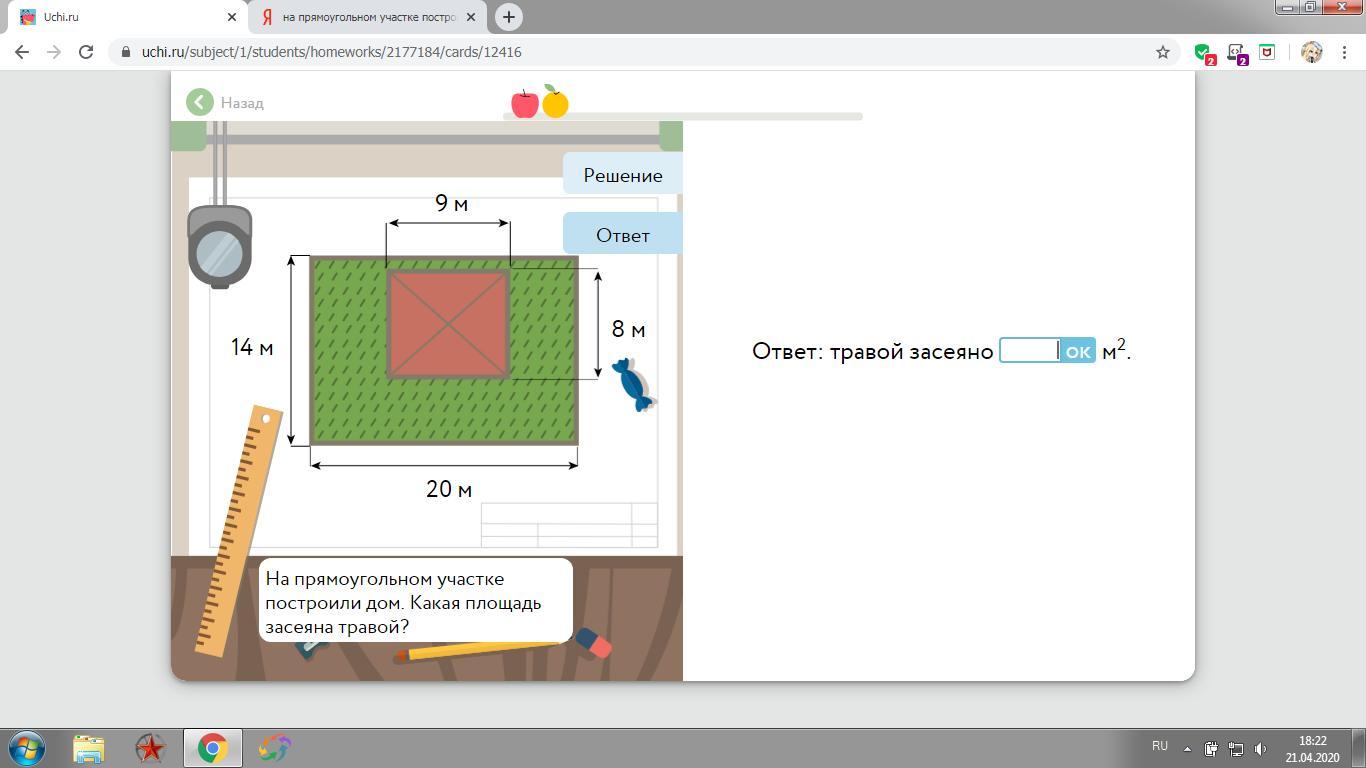
Task: Click the wooden ruler
Action: tap(239, 530)
